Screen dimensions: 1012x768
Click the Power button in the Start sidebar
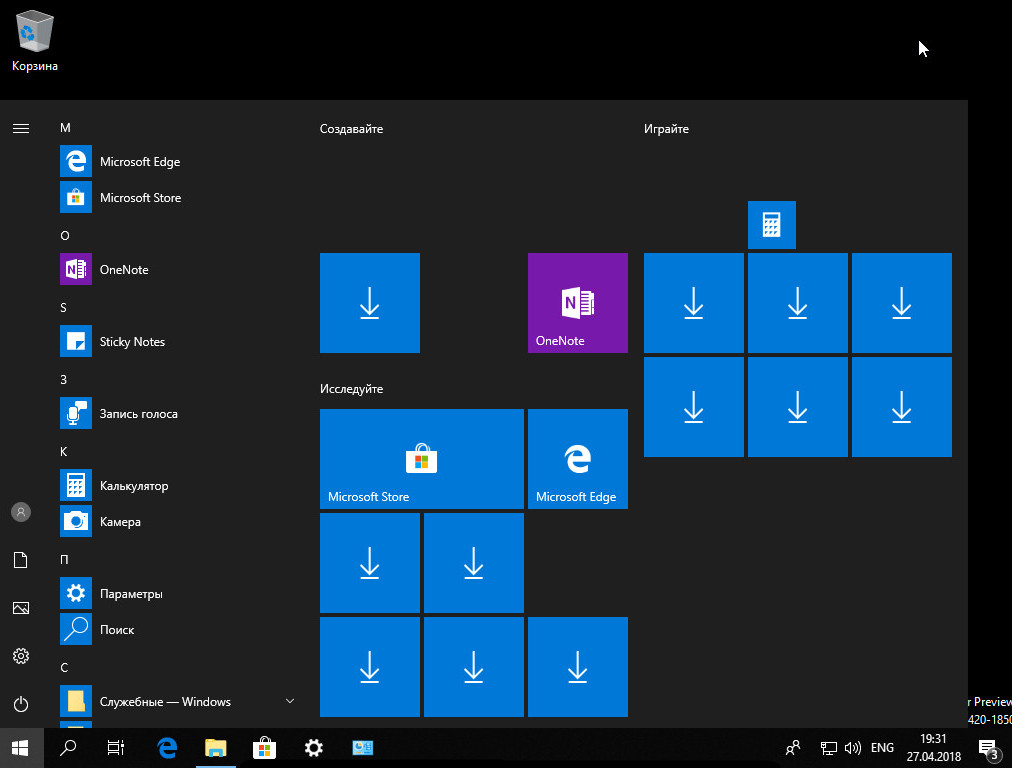pos(21,703)
